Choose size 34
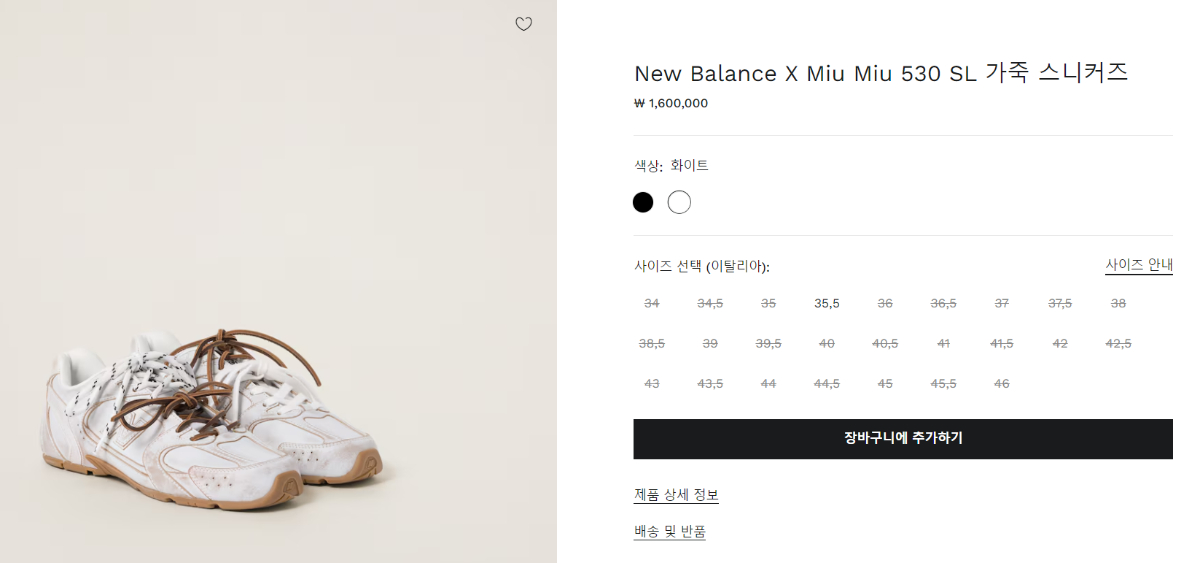 click(652, 303)
